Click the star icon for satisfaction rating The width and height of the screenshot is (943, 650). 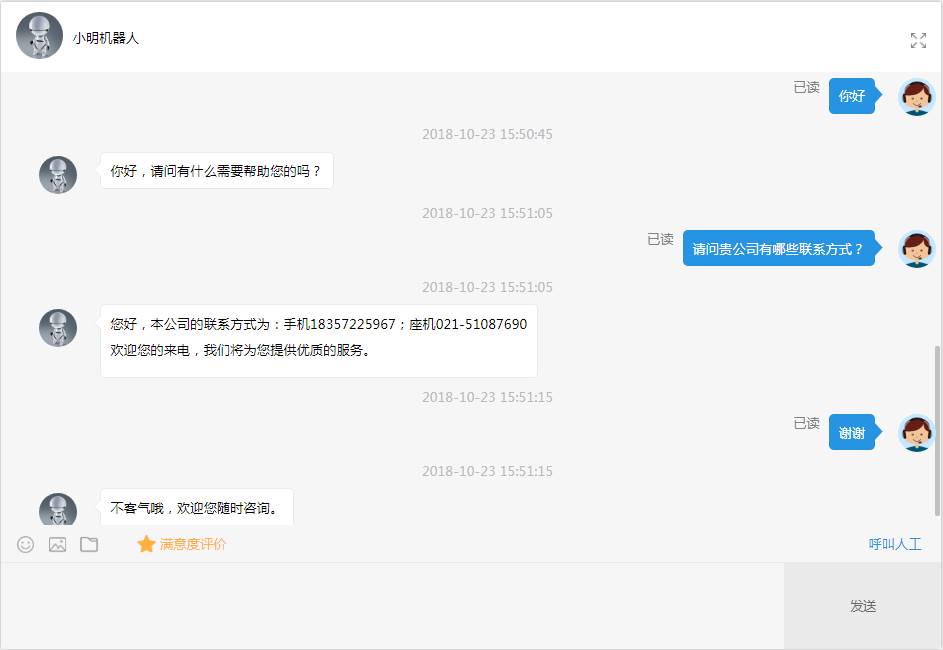point(146,544)
